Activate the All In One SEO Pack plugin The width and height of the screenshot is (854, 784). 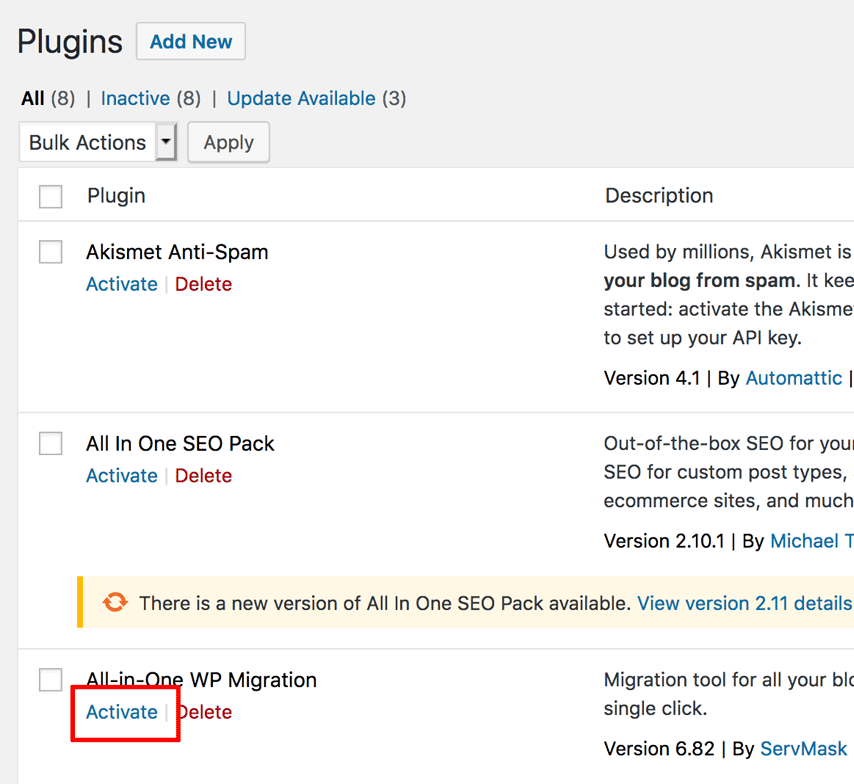click(x=121, y=476)
